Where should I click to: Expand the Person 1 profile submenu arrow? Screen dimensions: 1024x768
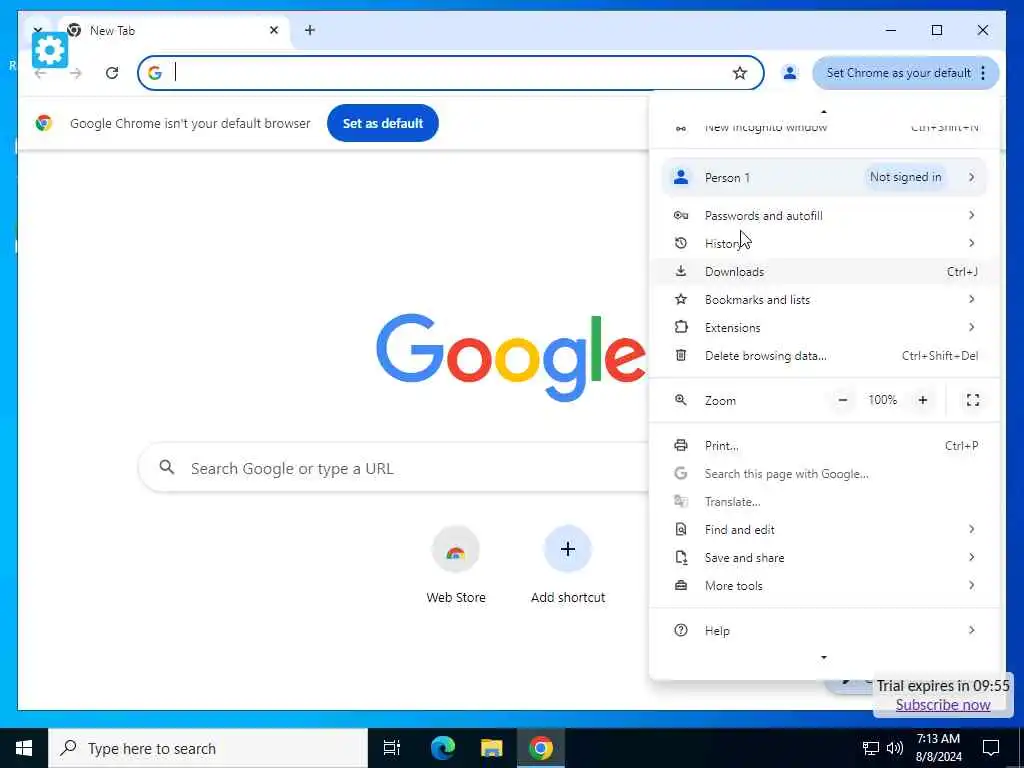[972, 177]
